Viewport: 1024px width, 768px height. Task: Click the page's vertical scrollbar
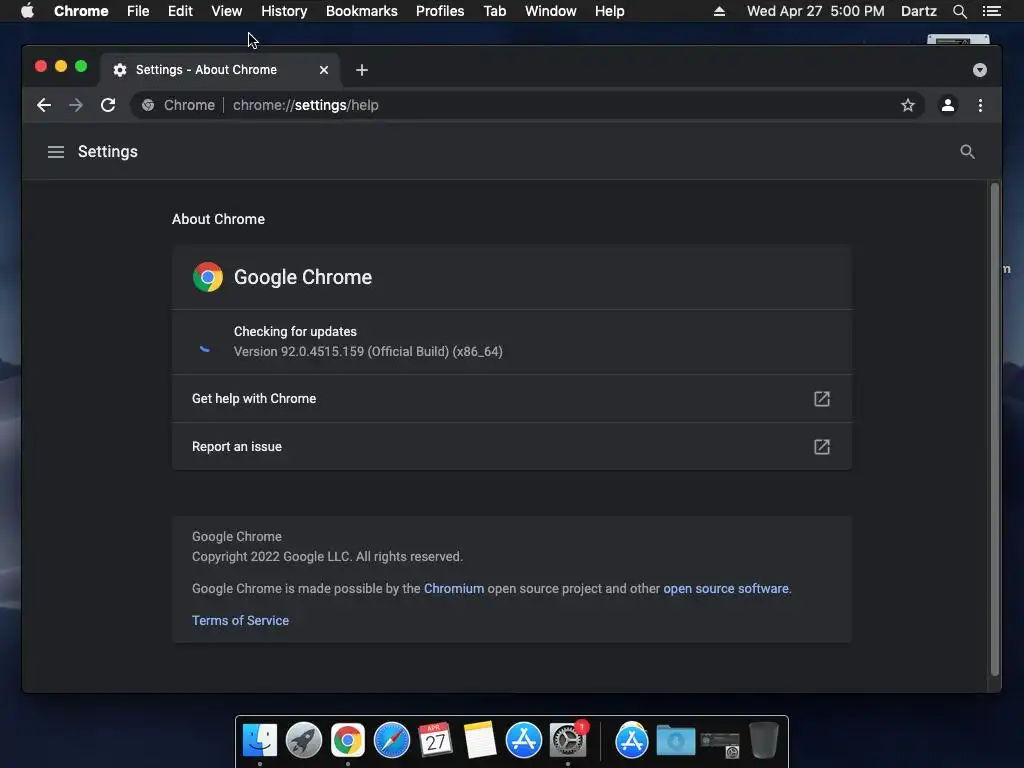(995, 430)
